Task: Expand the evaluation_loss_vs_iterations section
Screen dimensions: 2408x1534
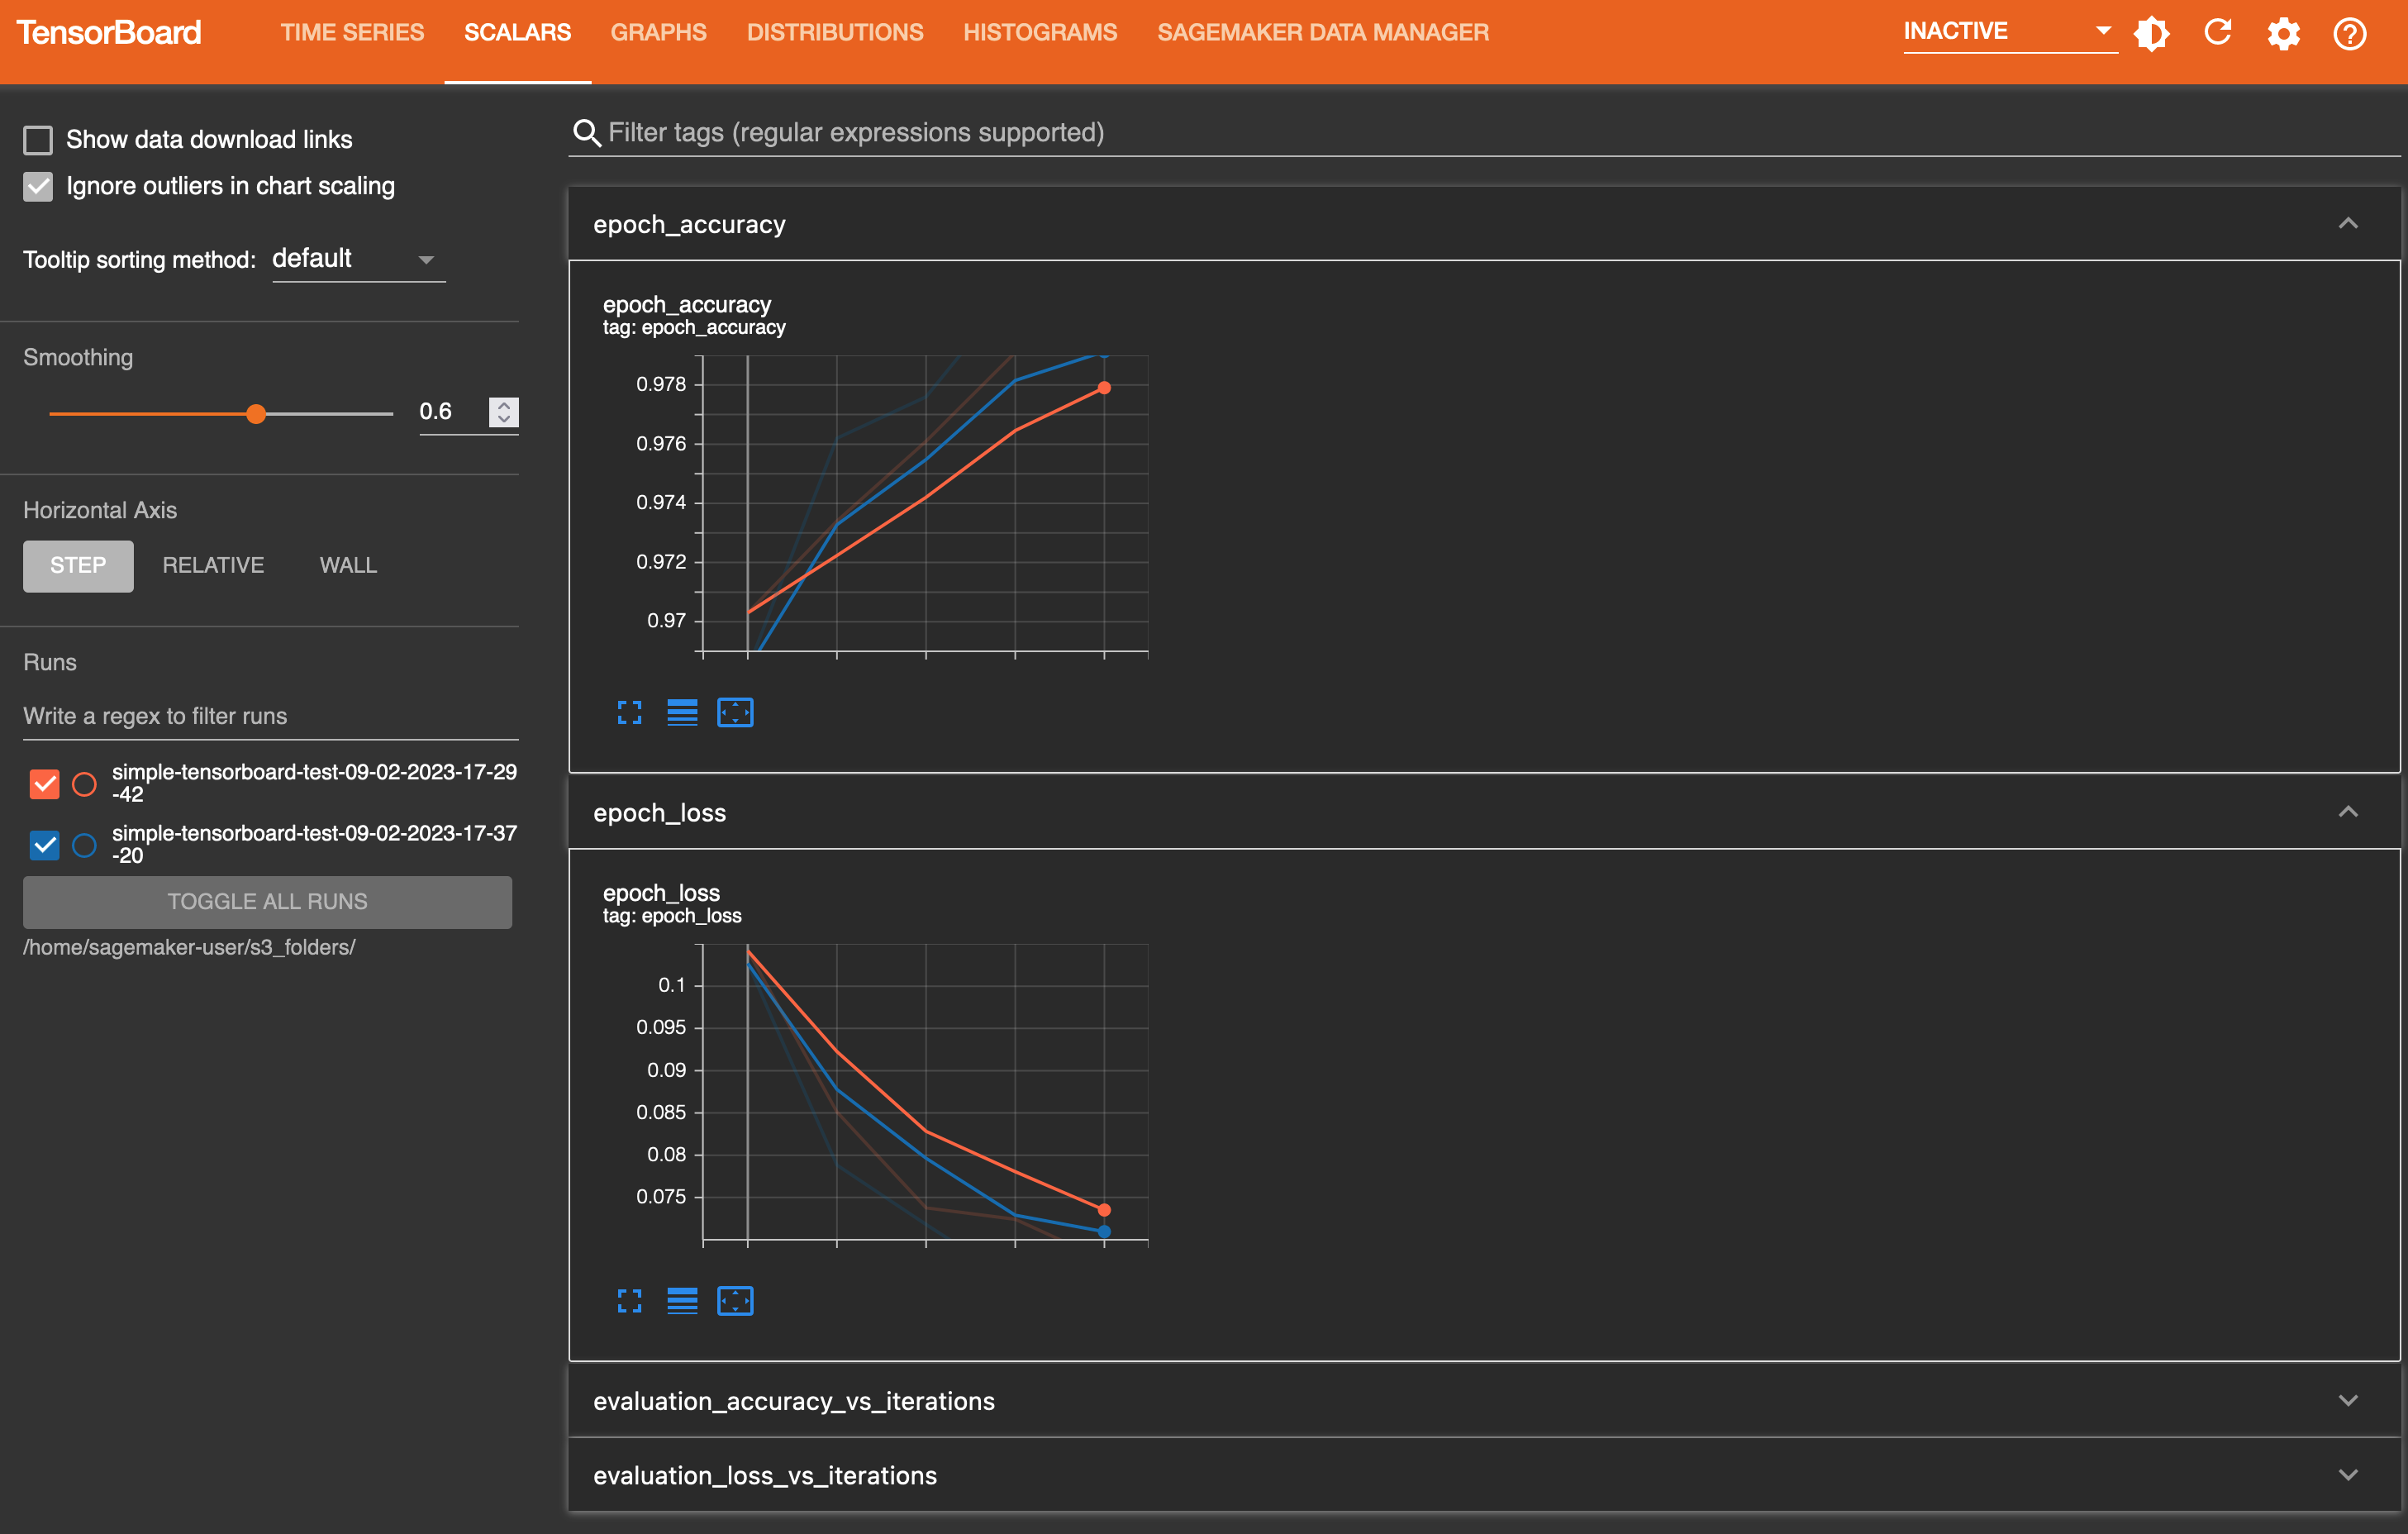Action: pyautogui.click(x=2349, y=1474)
